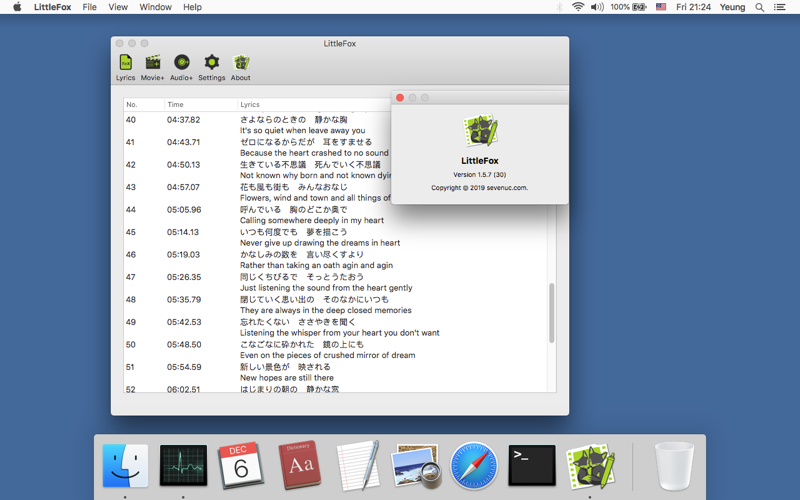This screenshot has width=800, height=500.
Task: Open Preview from the Dock
Action: 416,466
